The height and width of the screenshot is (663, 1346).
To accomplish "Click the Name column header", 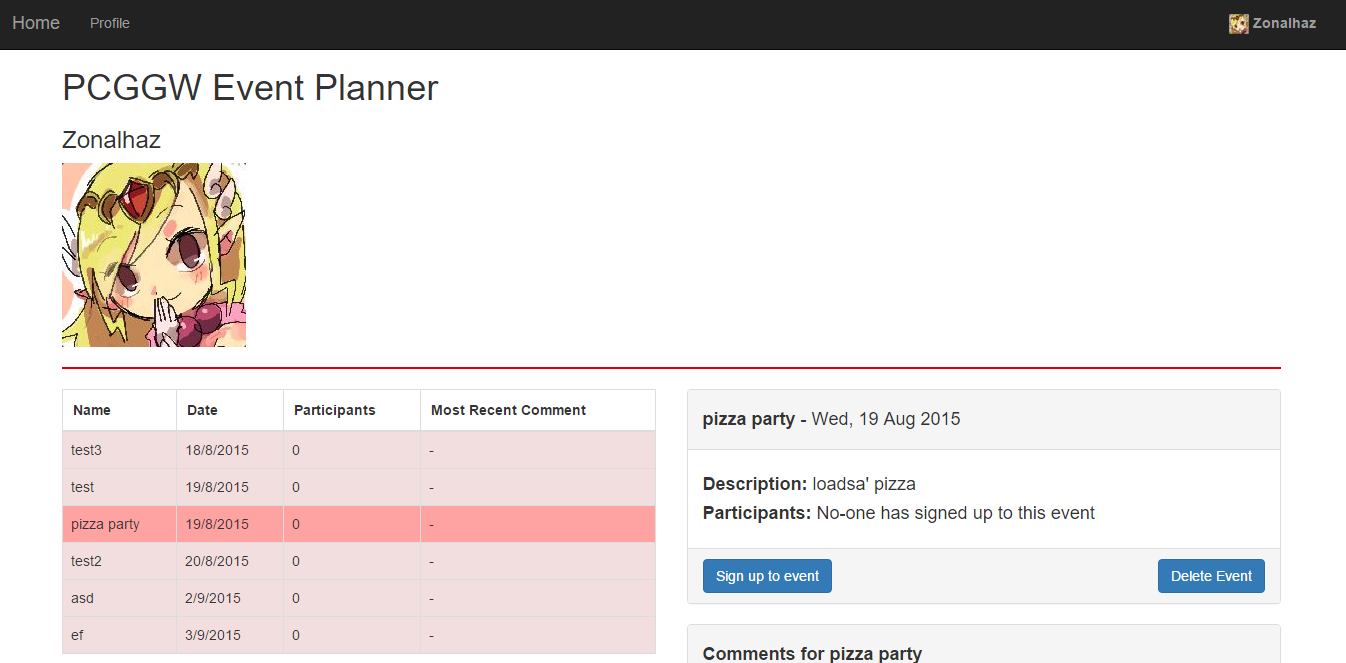I will (92, 410).
